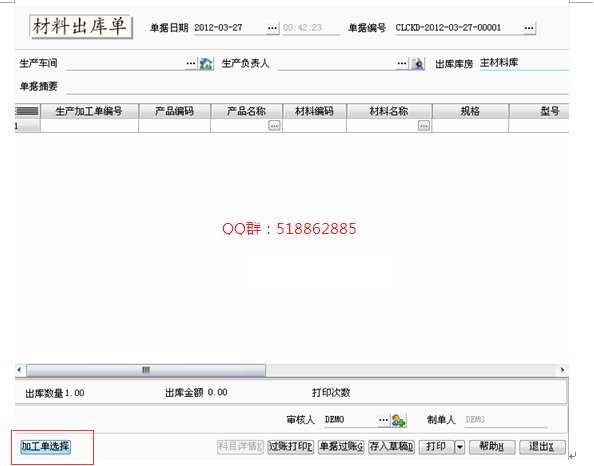
Task: Click the time field showing 00:42:23
Action: [311, 28]
